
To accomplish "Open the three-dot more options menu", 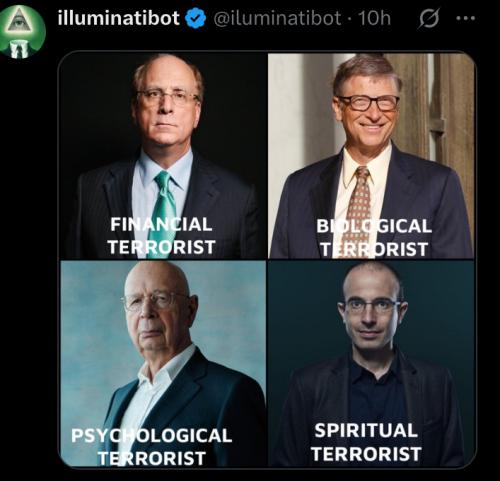I will click(x=466, y=18).
